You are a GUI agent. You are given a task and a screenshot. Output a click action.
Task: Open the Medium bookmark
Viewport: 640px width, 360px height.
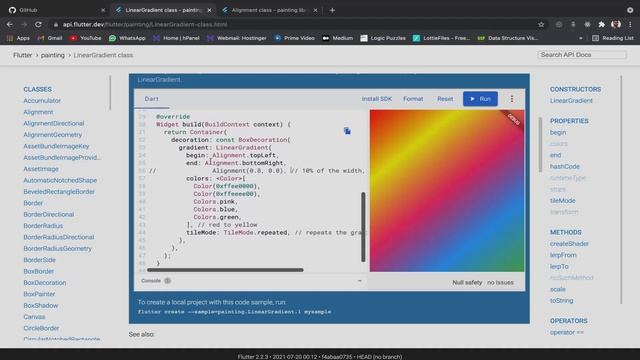[338, 38]
